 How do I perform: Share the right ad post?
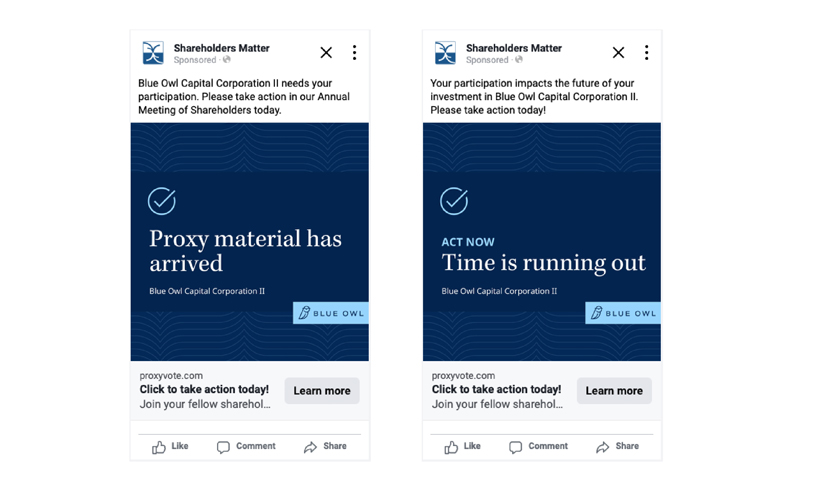point(618,446)
